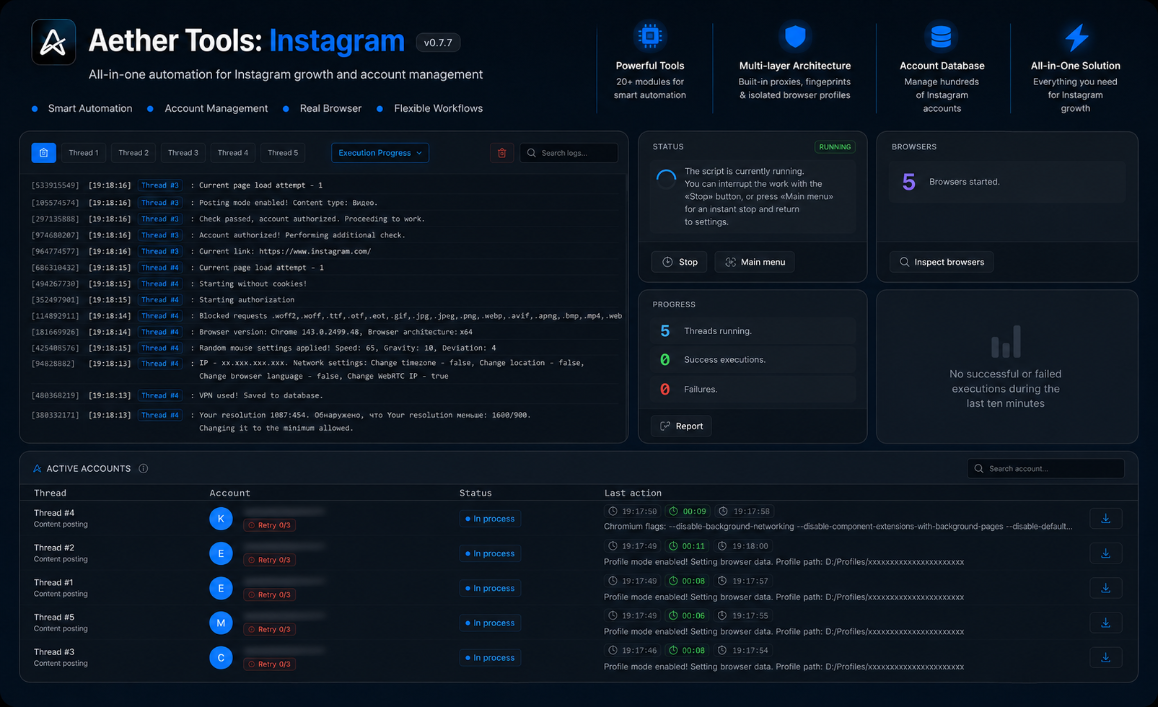Clear logs with the red trash icon

click(x=502, y=153)
